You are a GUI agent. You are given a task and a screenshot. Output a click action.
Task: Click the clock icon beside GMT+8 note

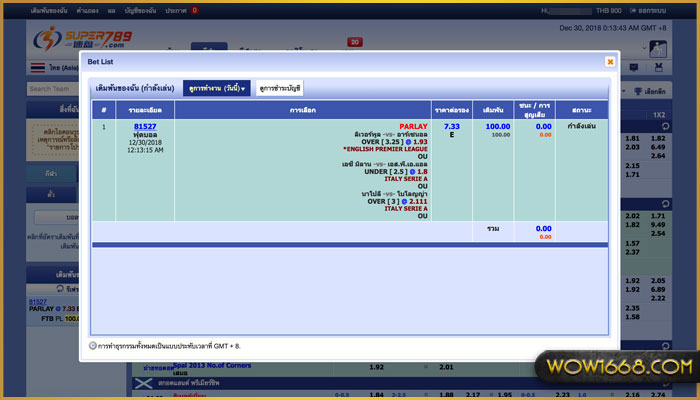point(93,345)
